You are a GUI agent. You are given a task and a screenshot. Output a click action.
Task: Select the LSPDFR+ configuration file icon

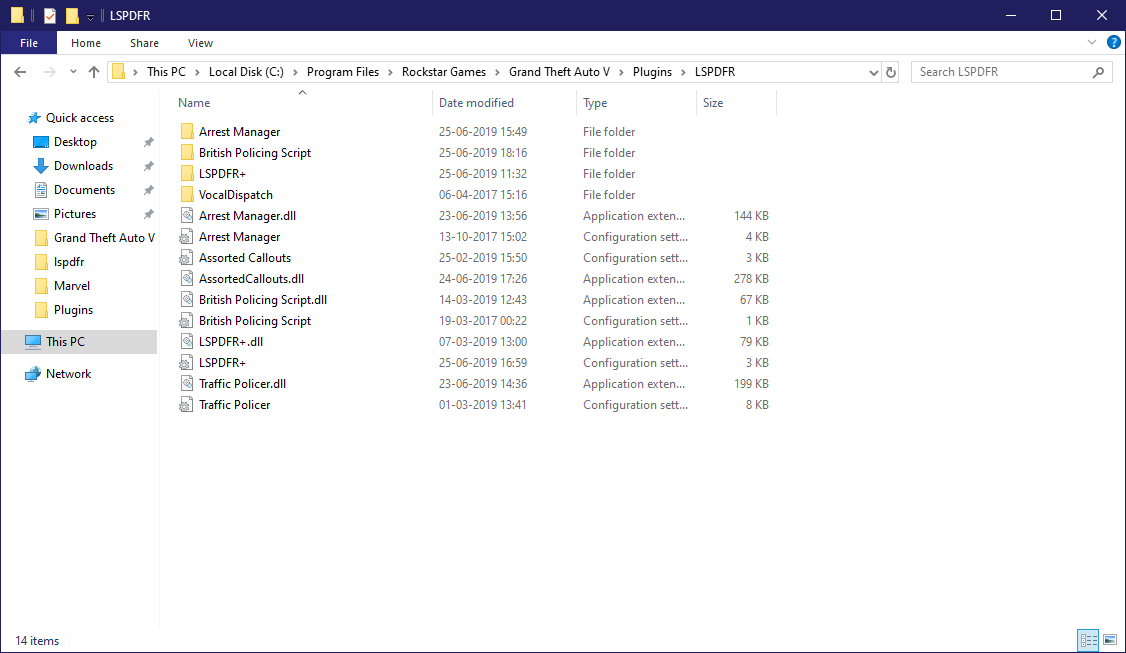186,363
